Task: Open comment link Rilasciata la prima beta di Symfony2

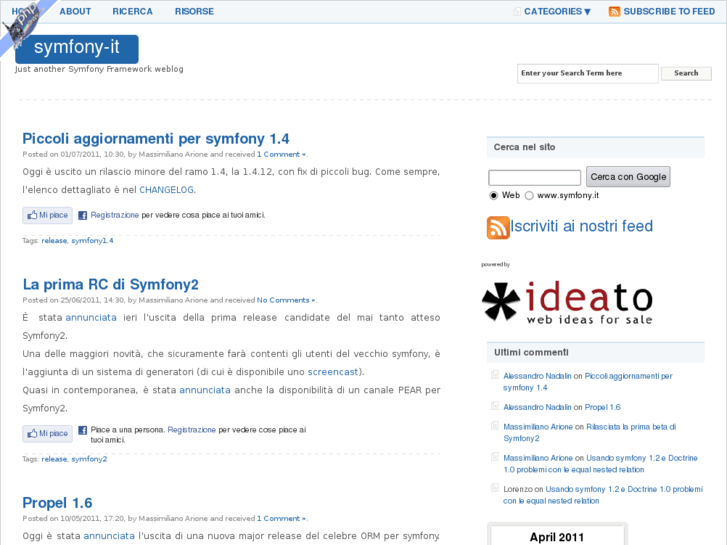Action: (590, 433)
